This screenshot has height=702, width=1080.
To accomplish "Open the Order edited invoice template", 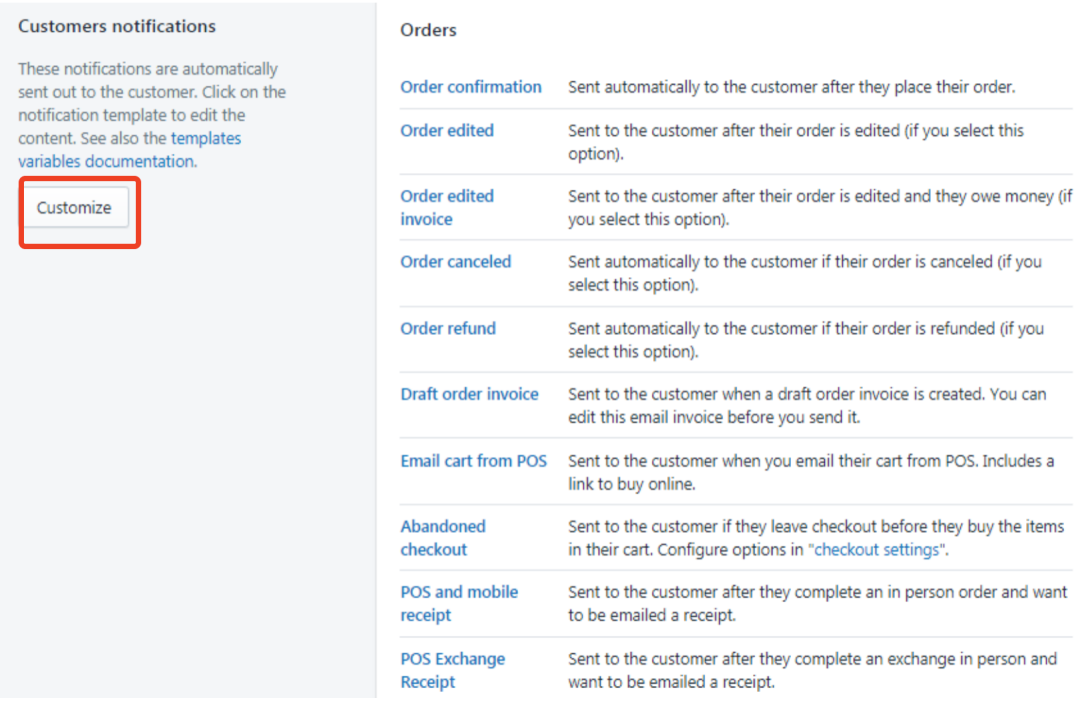I will 447,207.
